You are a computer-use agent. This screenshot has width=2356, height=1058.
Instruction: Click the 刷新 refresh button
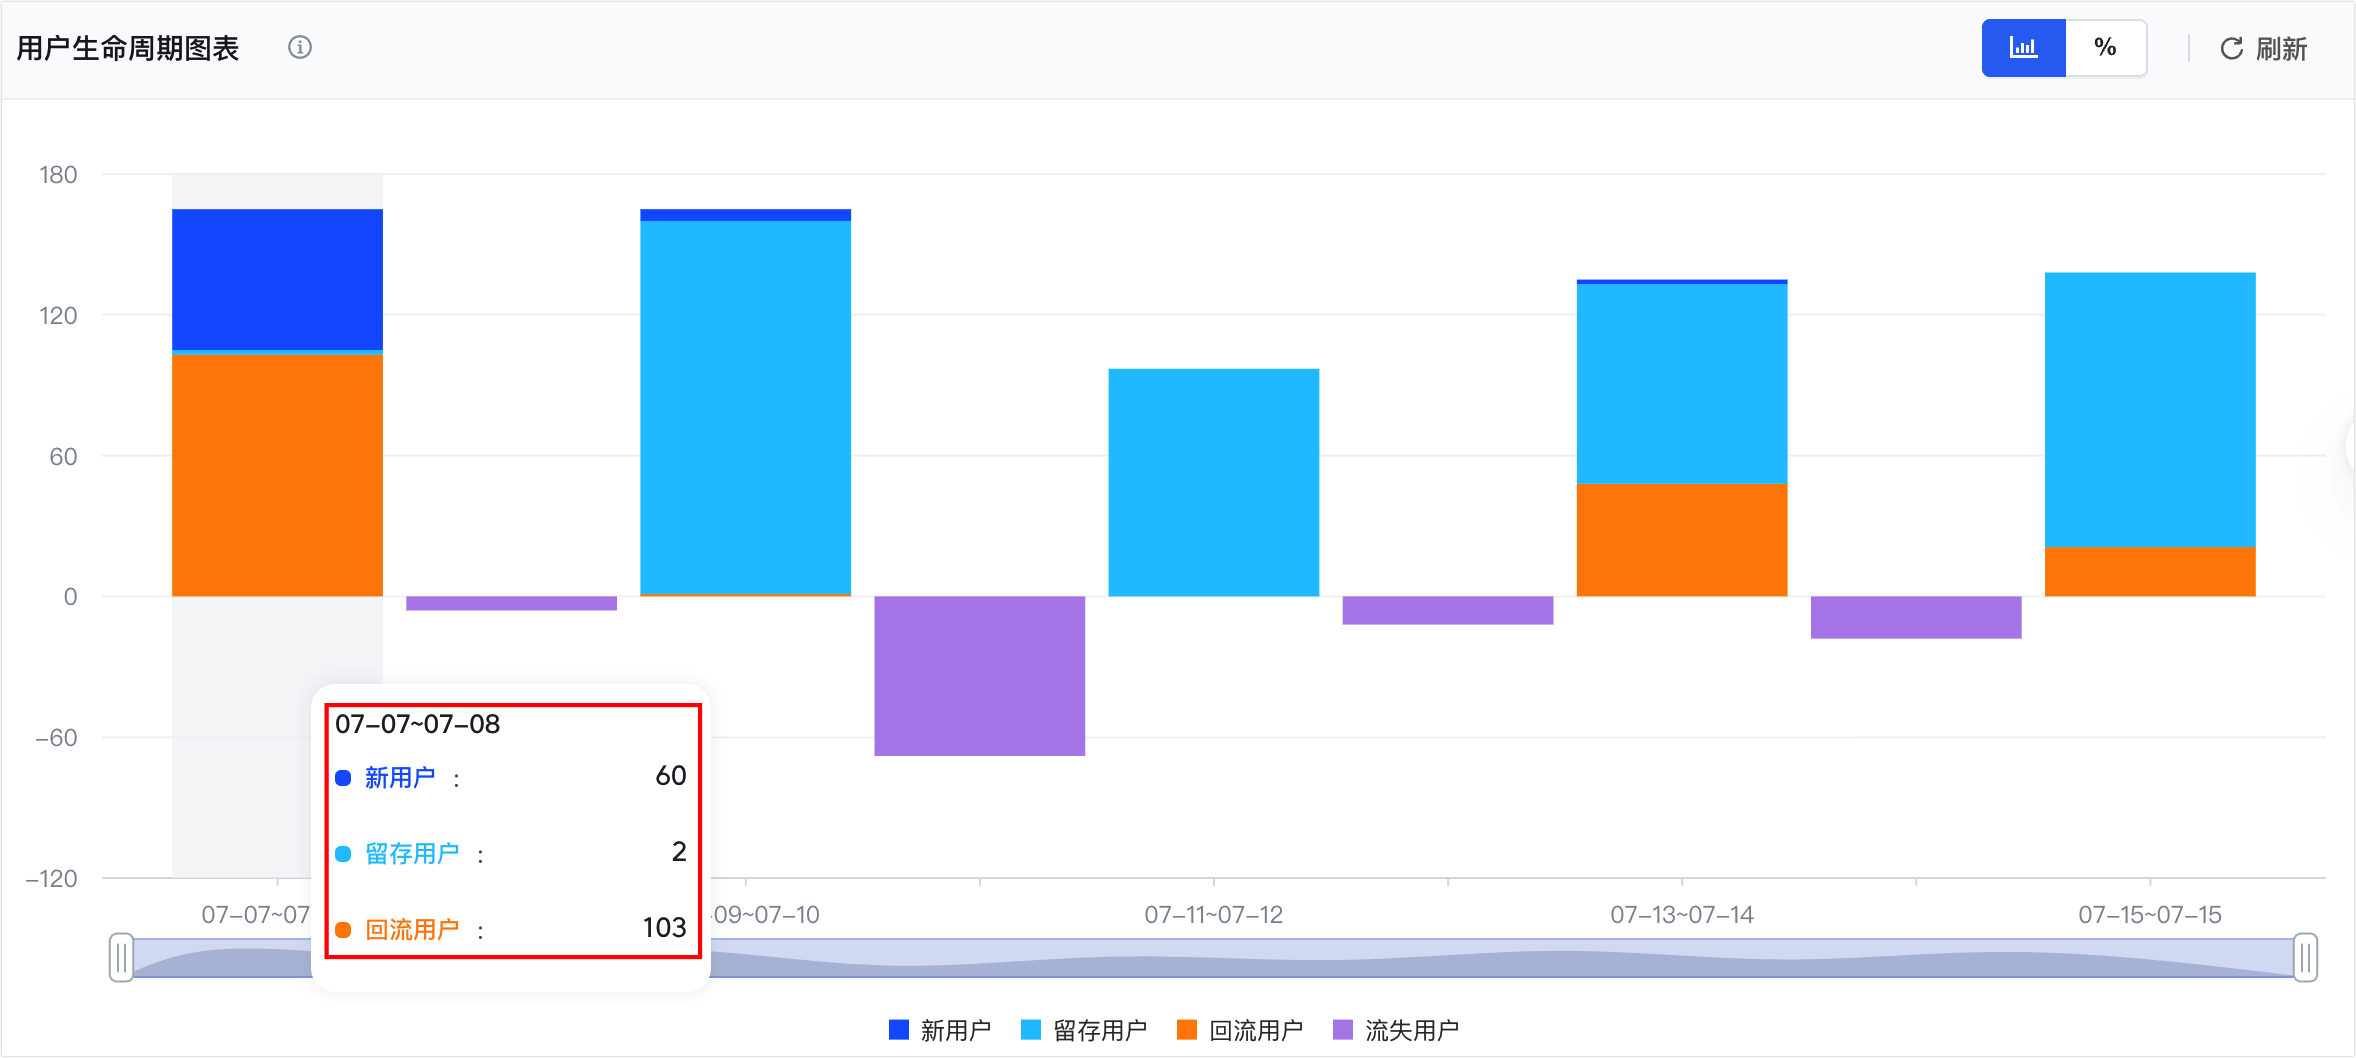2263,48
